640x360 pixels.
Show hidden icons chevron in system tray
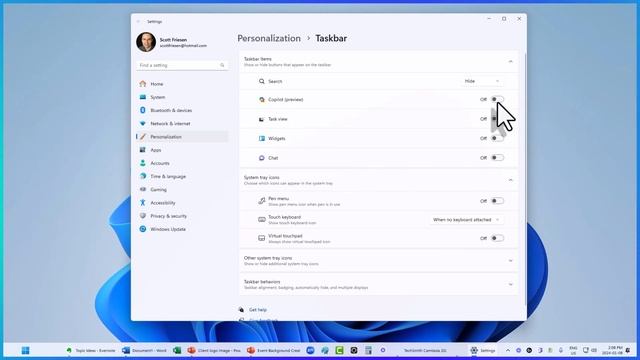point(508,350)
